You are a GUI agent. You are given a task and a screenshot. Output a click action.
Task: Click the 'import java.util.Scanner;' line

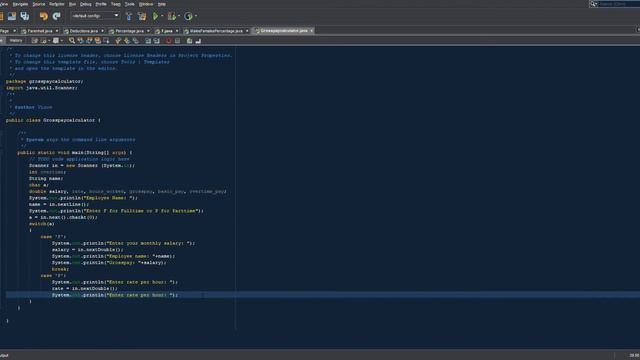tap(41, 88)
